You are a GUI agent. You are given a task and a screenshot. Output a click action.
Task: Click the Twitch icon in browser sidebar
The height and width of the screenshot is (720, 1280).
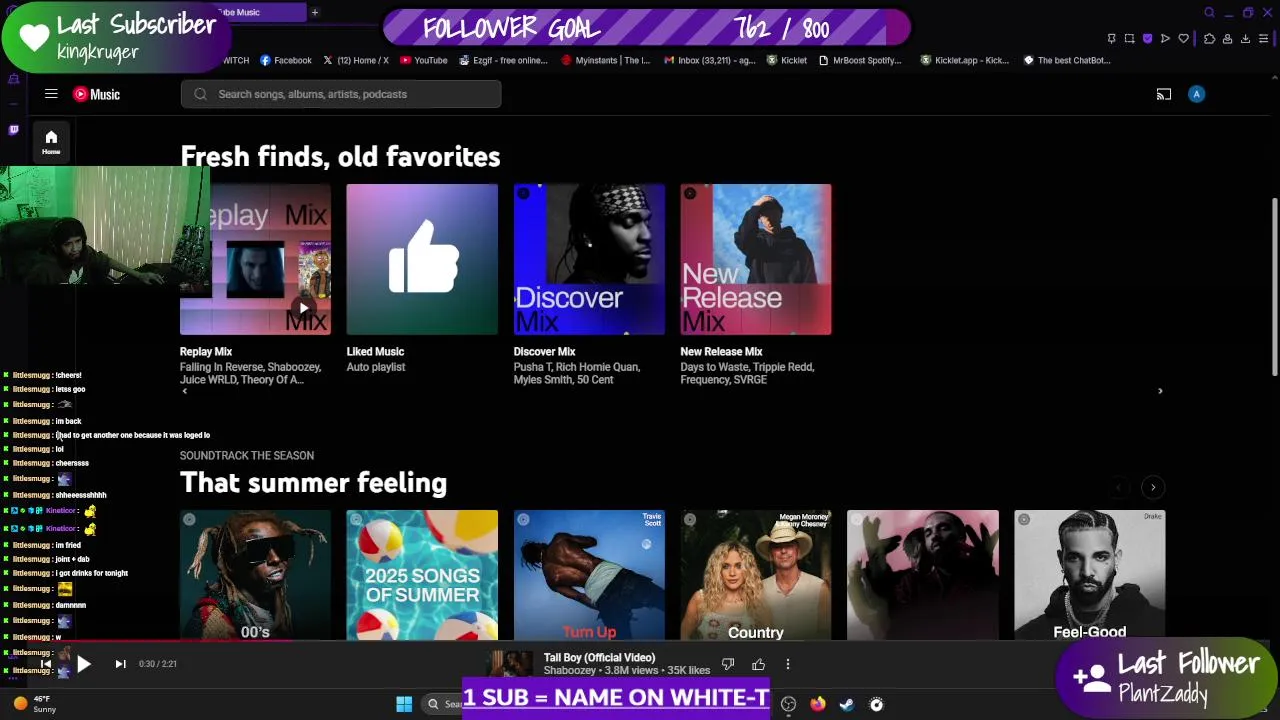pos(13,129)
